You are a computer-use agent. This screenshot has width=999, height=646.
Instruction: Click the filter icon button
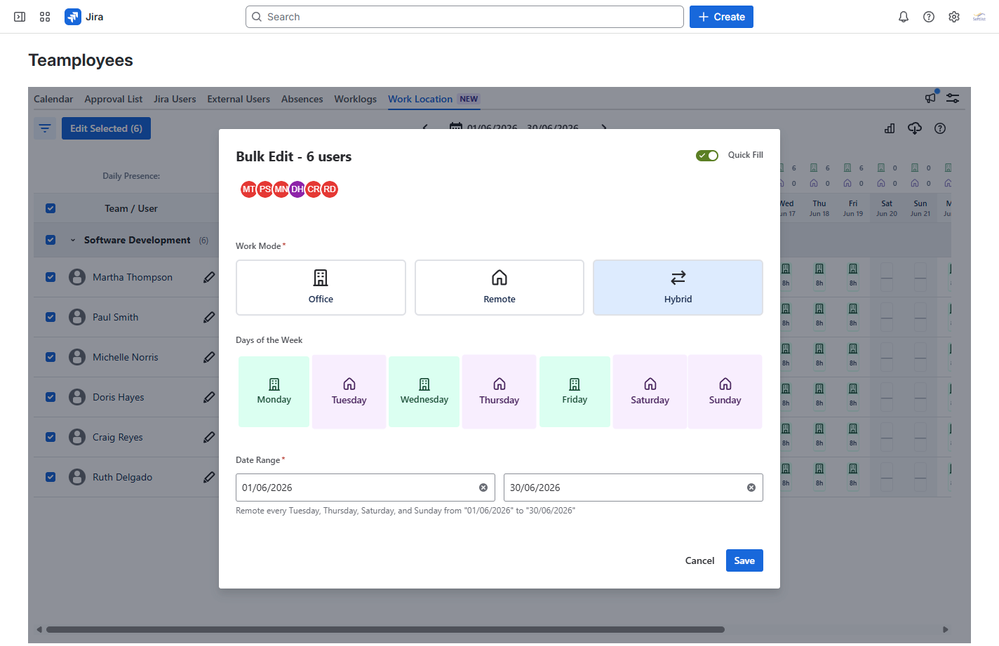pos(45,129)
